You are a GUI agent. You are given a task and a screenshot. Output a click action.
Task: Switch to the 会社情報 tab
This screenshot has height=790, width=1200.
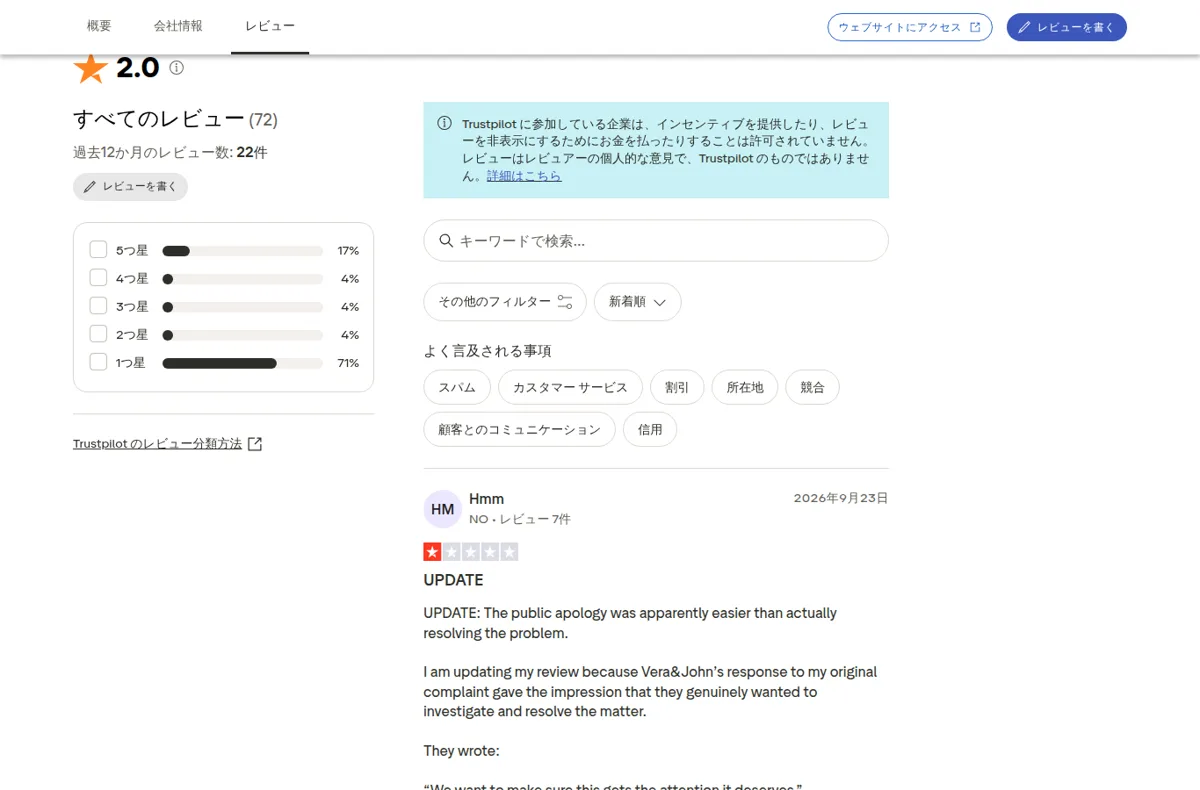(x=178, y=26)
